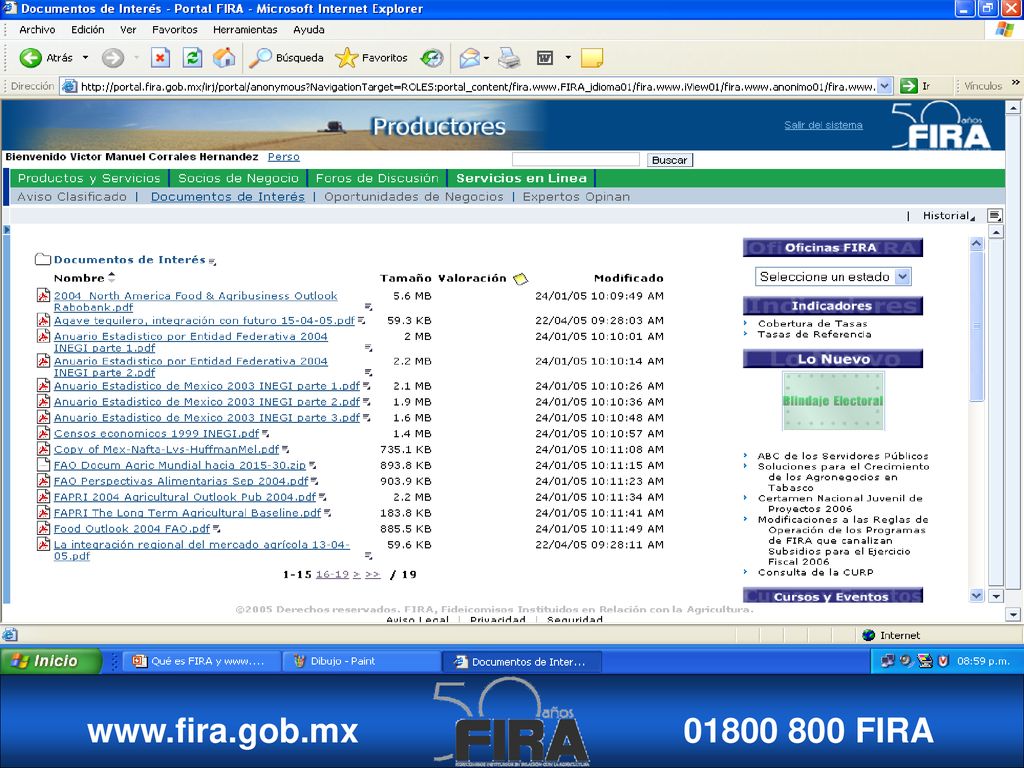Image resolution: width=1024 pixels, height=768 pixels.
Task: Open the Favoritos menu in menu bar
Action: 174,30
